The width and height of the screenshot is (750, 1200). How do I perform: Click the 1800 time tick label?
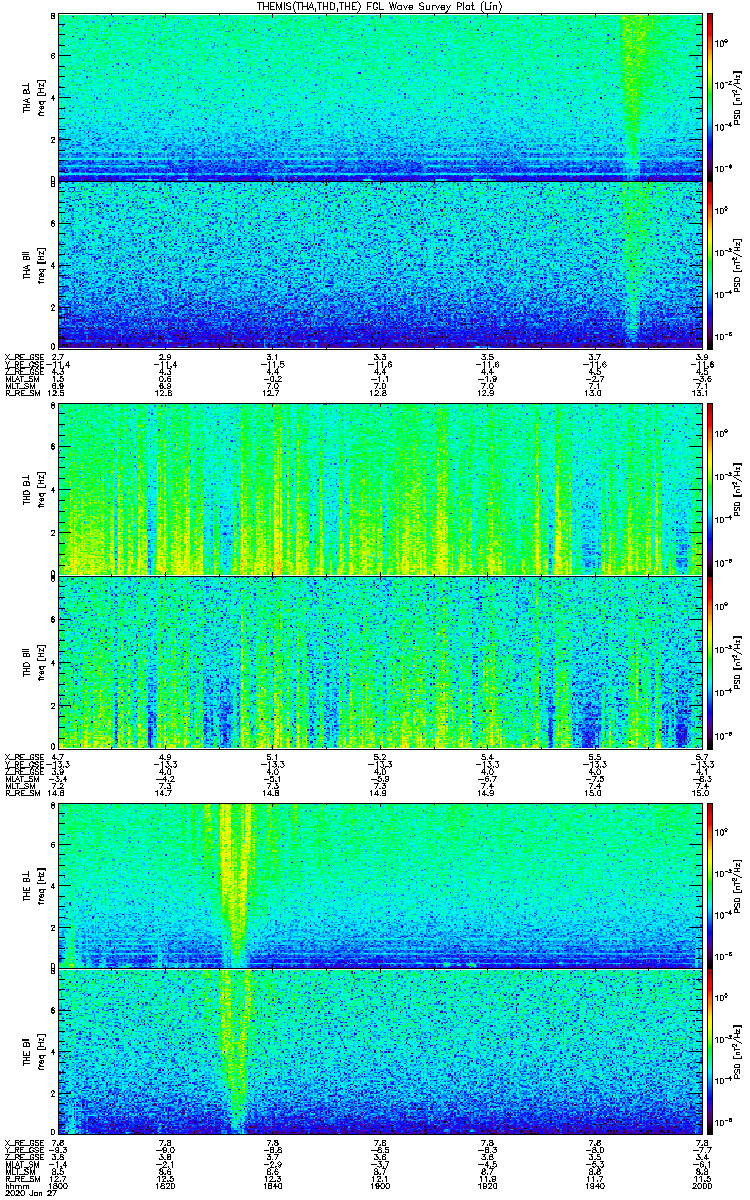pyautogui.click(x=60, y=1184)
